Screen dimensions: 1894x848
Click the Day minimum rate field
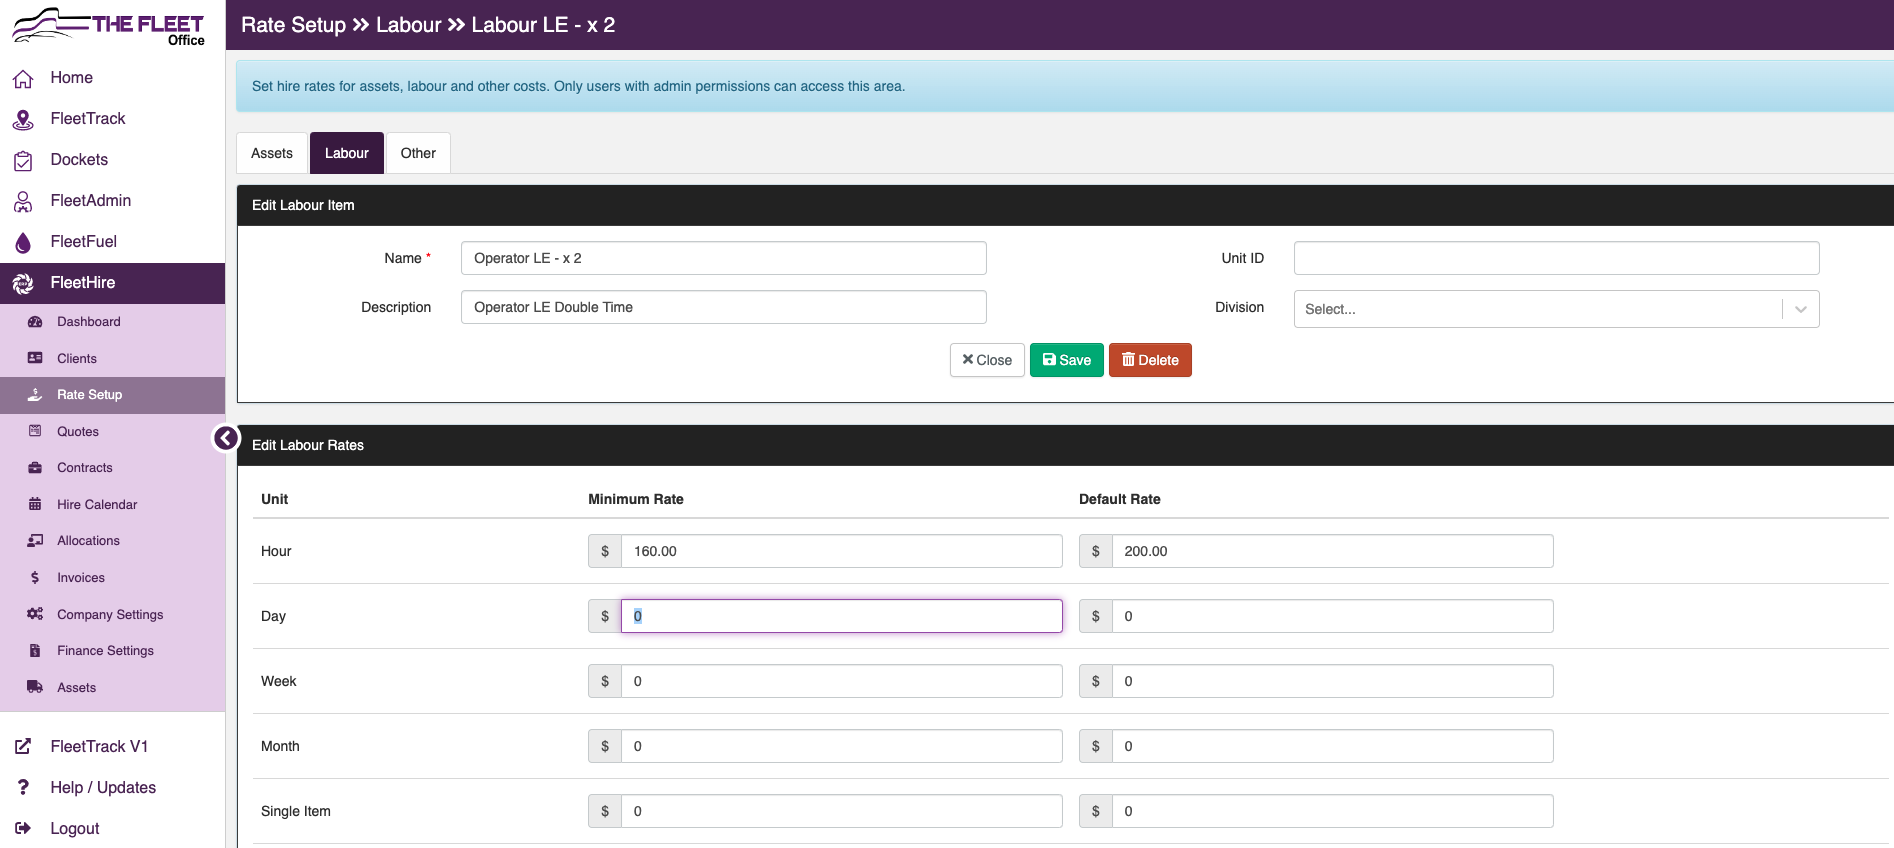coord(842,616)
